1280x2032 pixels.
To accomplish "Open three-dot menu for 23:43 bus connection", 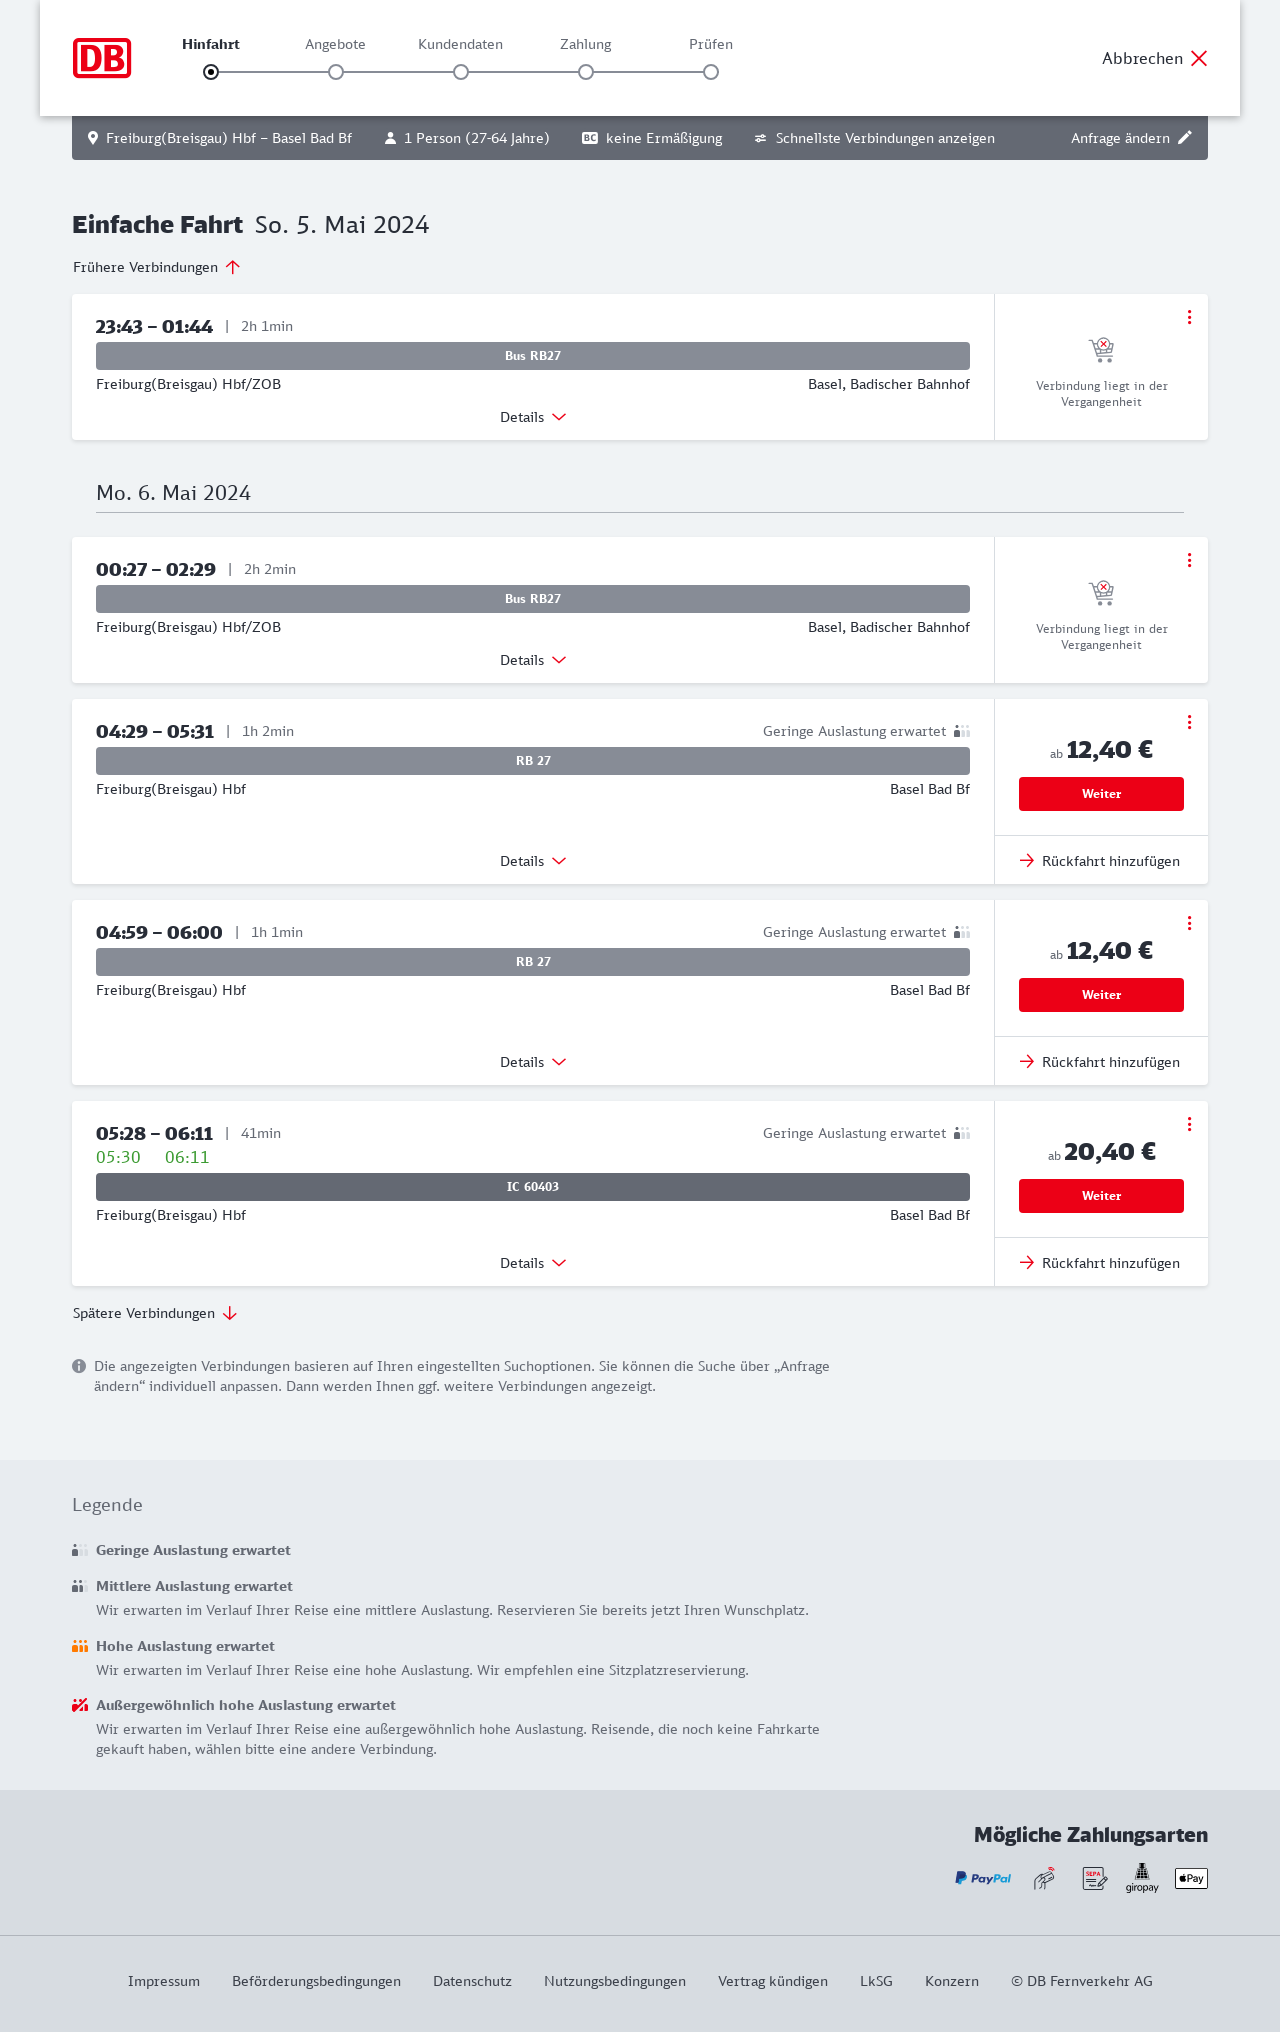I will coord(1189,317).
